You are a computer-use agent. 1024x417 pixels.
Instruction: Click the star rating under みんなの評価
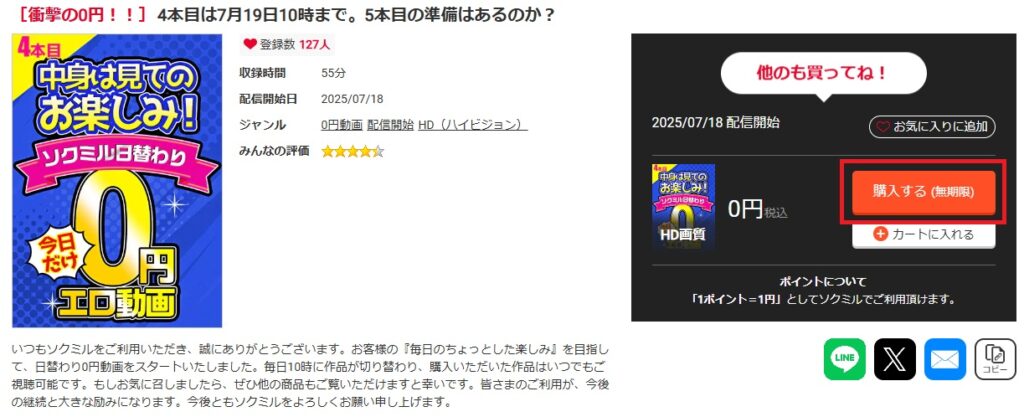click(x=353, y=151)
